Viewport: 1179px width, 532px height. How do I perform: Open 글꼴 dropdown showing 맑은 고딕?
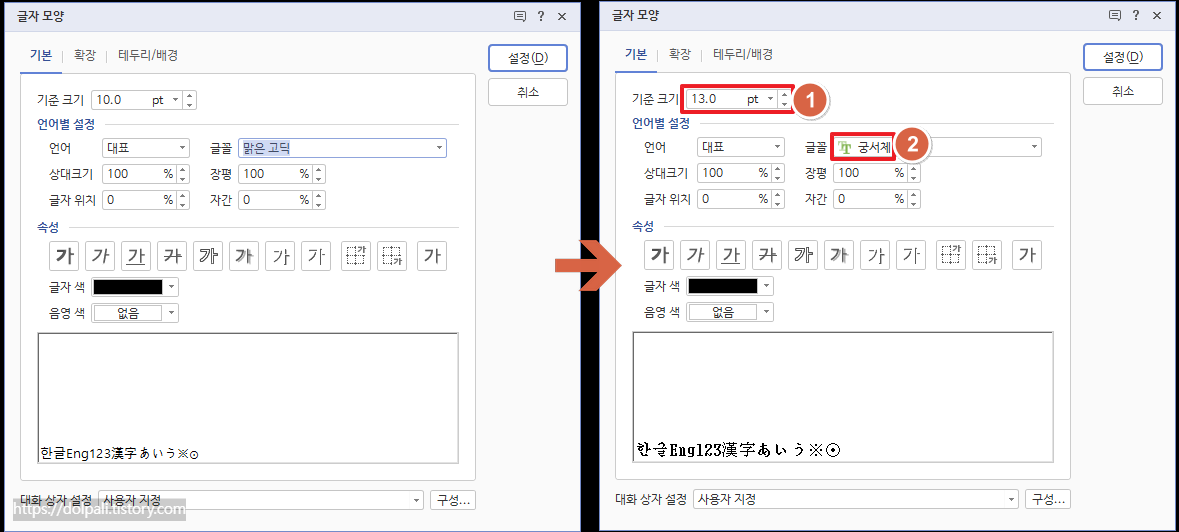[342, 148]
